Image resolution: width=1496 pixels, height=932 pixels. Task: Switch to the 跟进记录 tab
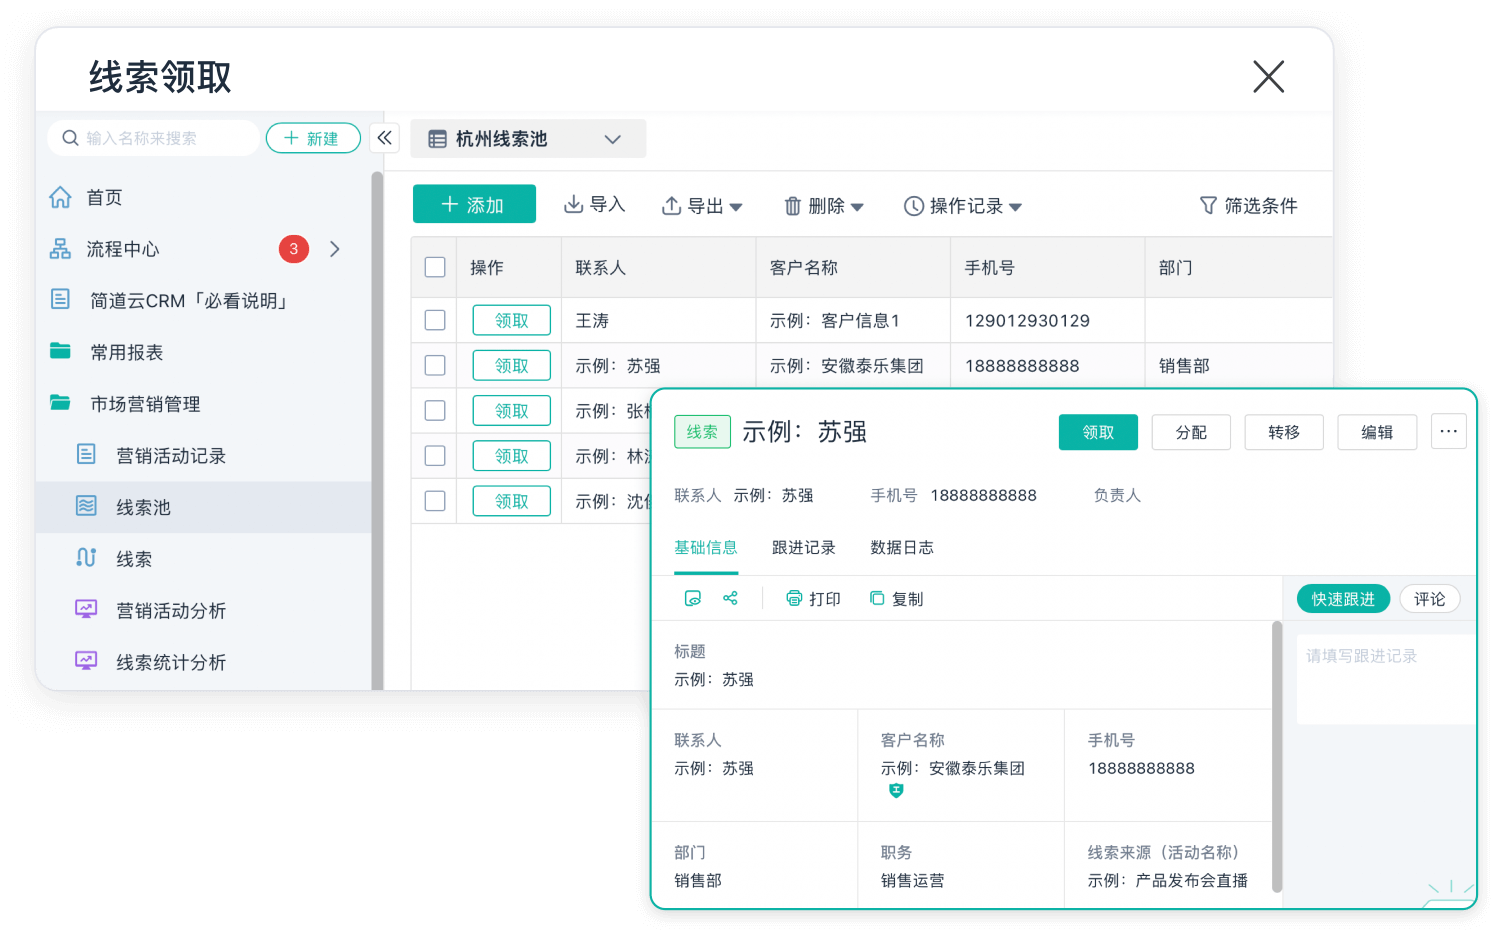click(803, 547)
